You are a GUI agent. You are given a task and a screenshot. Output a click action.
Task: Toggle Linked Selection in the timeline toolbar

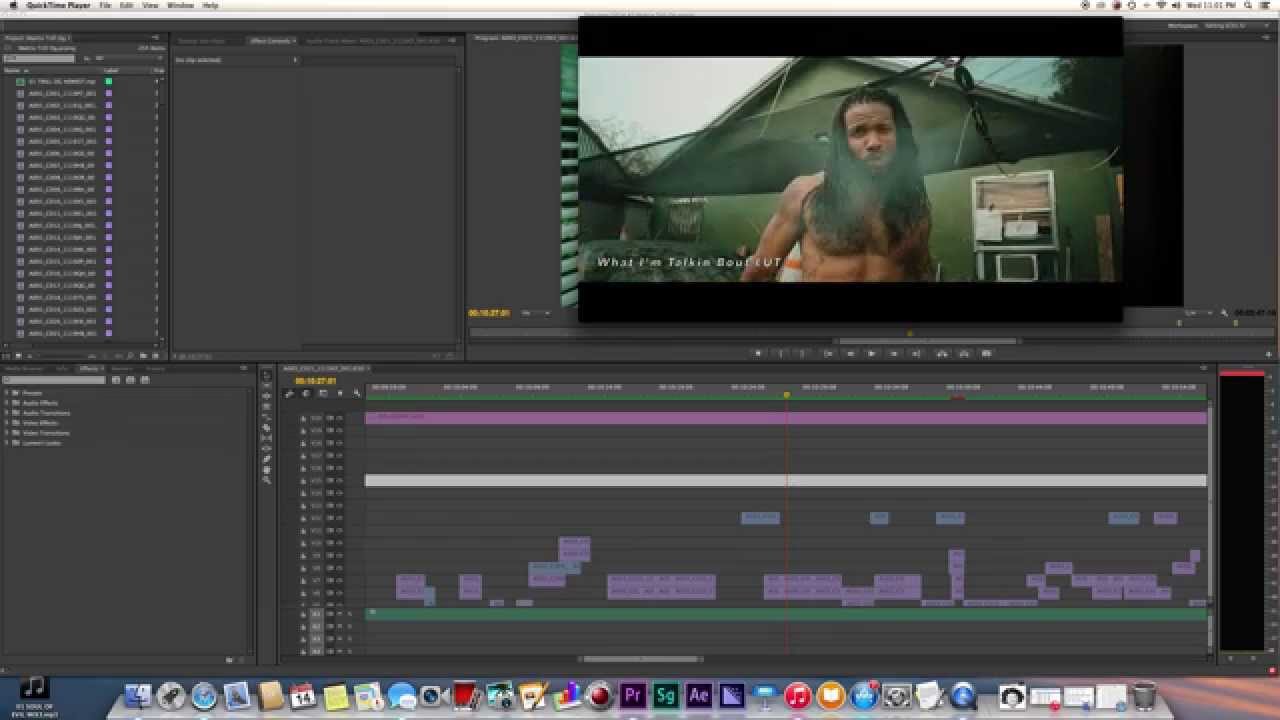click(323, 393)
